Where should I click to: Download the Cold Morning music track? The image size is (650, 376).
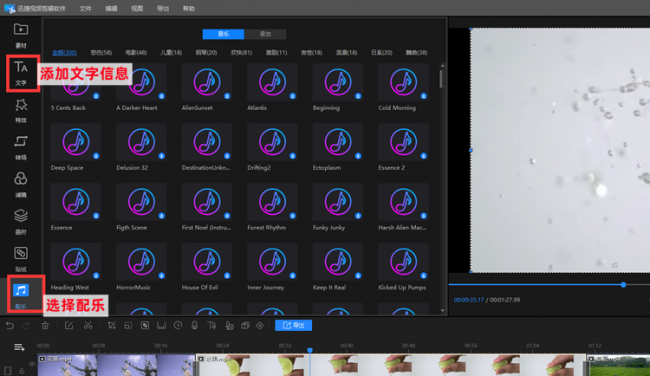click(x=423, y=96)
